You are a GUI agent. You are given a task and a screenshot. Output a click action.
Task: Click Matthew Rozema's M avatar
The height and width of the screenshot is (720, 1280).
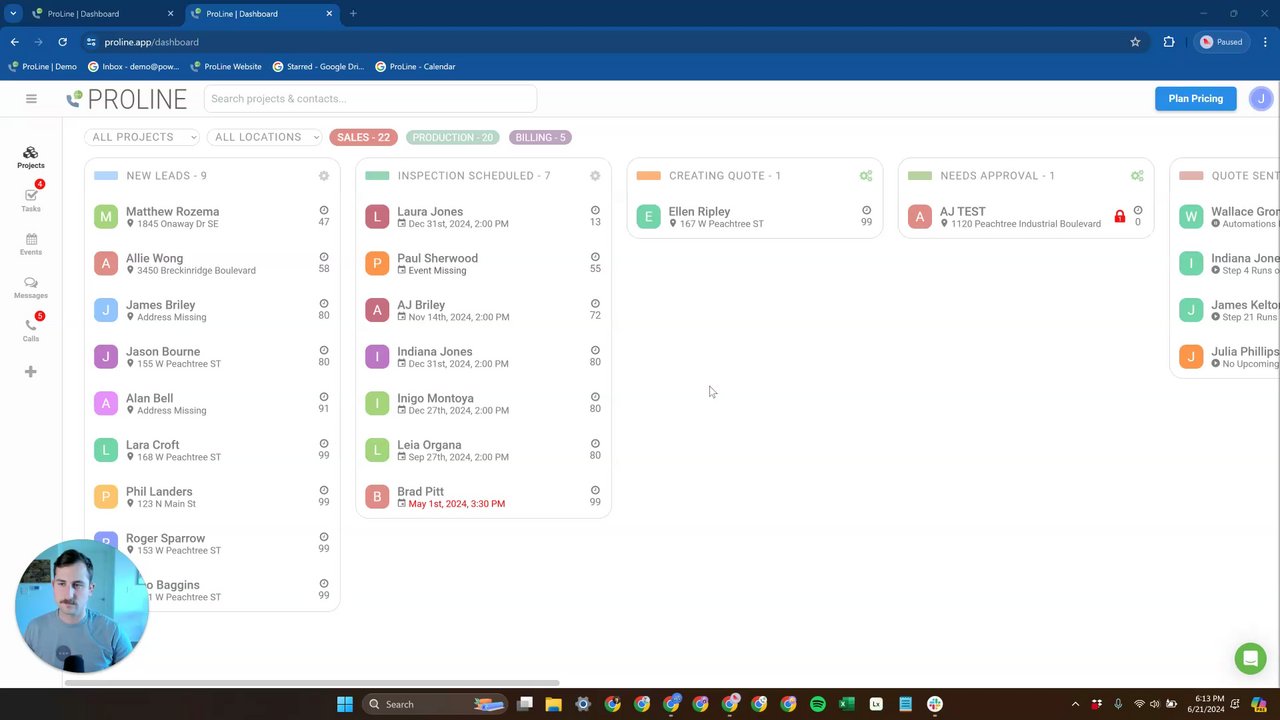pyautogui.click(x=106, y=216)
